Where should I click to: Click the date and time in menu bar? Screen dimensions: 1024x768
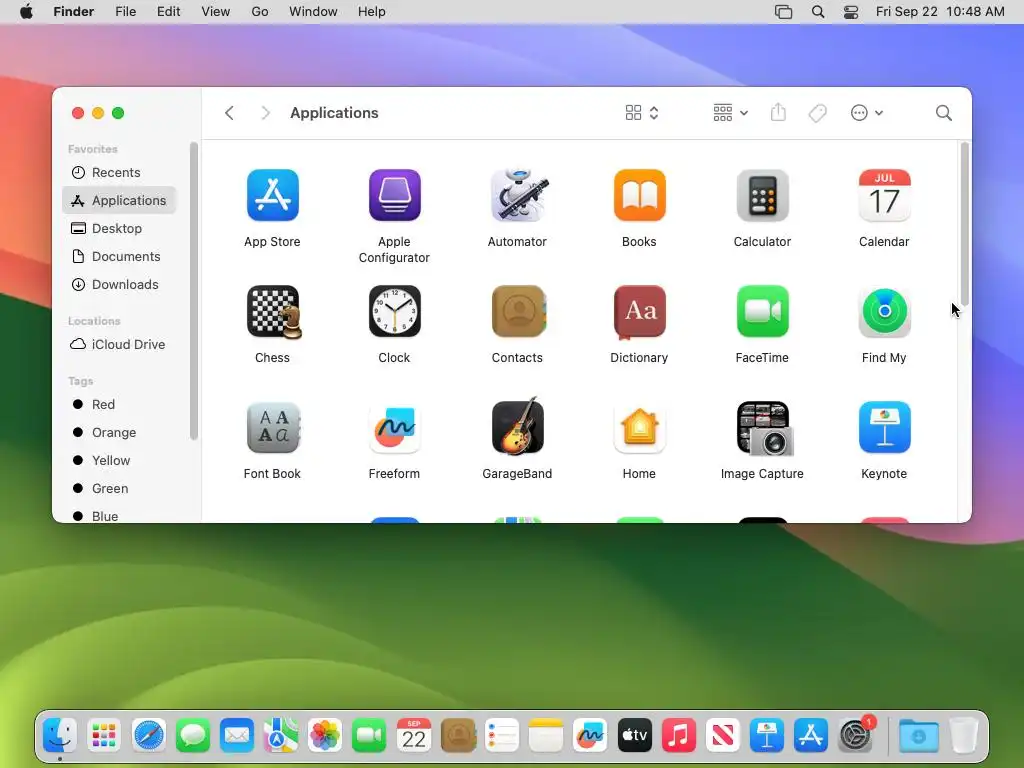click(x=940, y=12)
